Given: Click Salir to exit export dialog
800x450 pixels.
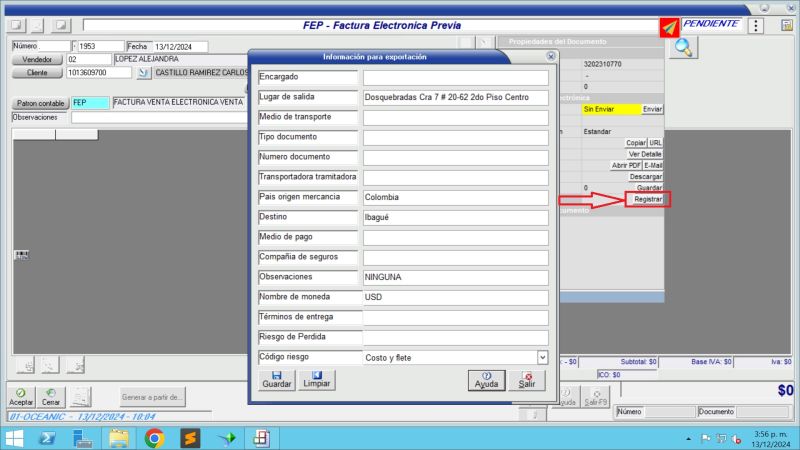Looking at the screenshot, I should (527, 380).
